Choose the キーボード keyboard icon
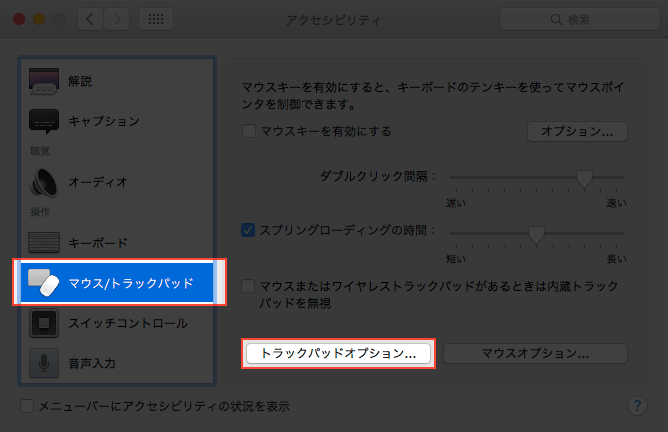Screen dimensions: 668x432 [44, 242]
